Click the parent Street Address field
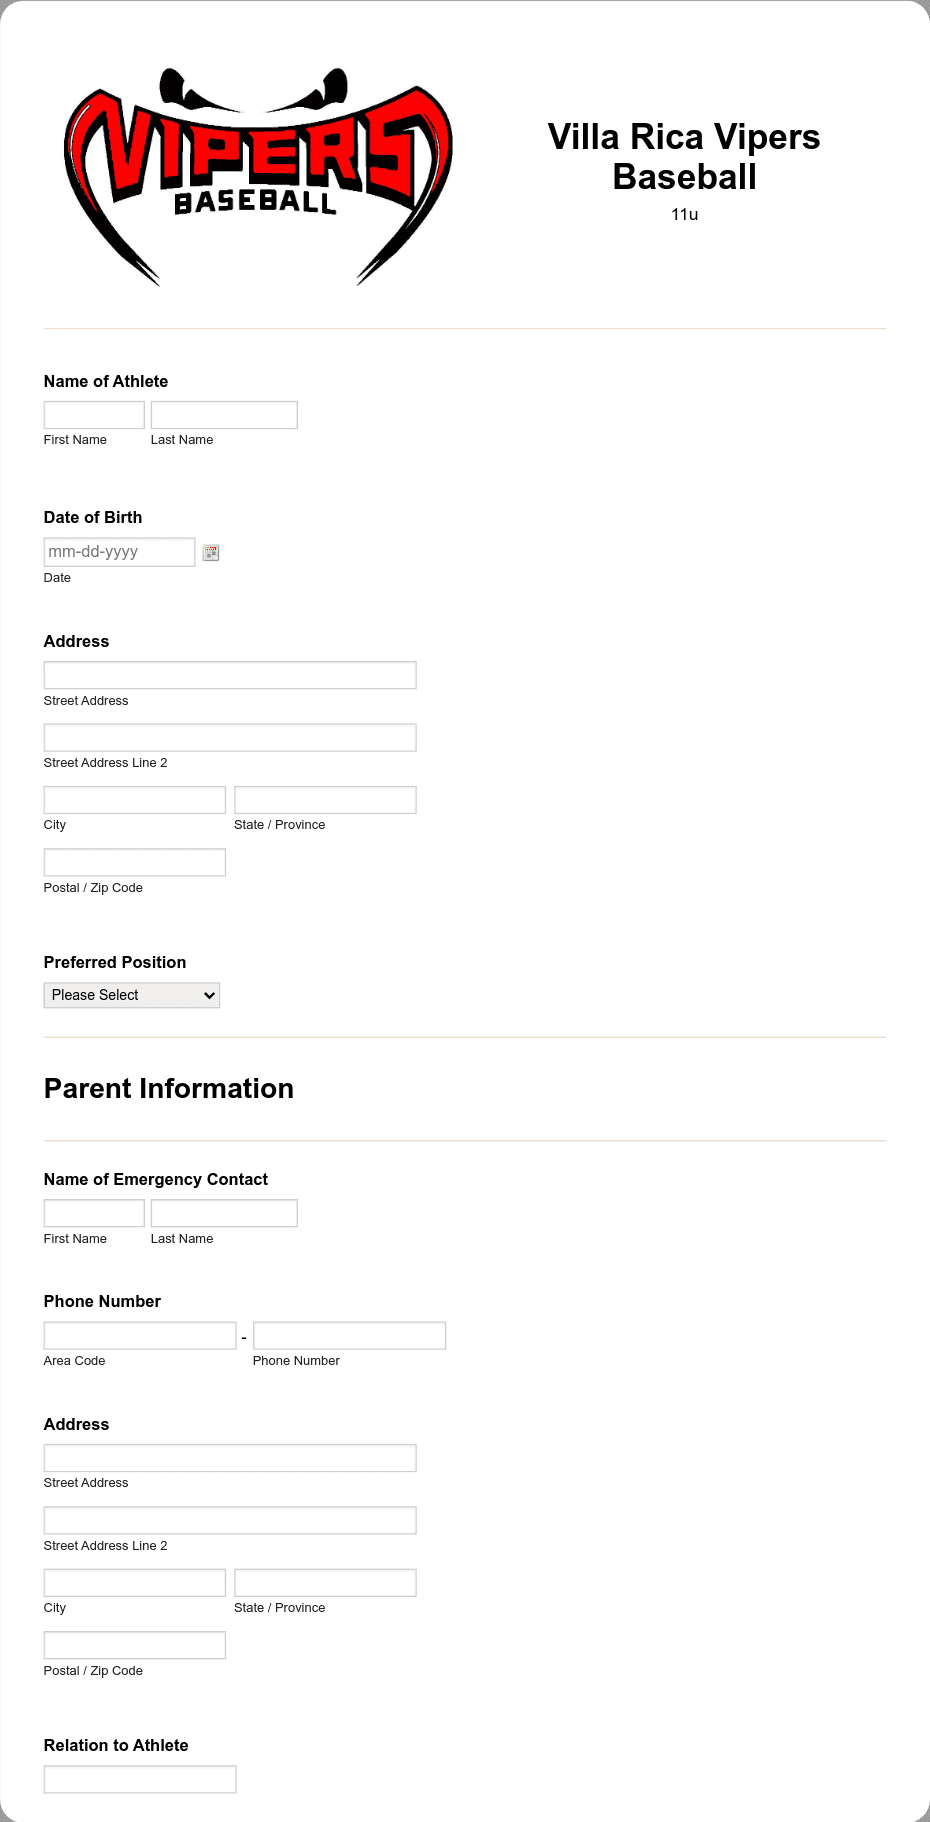Viewport: 930px width, 1822px height. click(x=229, y=1457)
